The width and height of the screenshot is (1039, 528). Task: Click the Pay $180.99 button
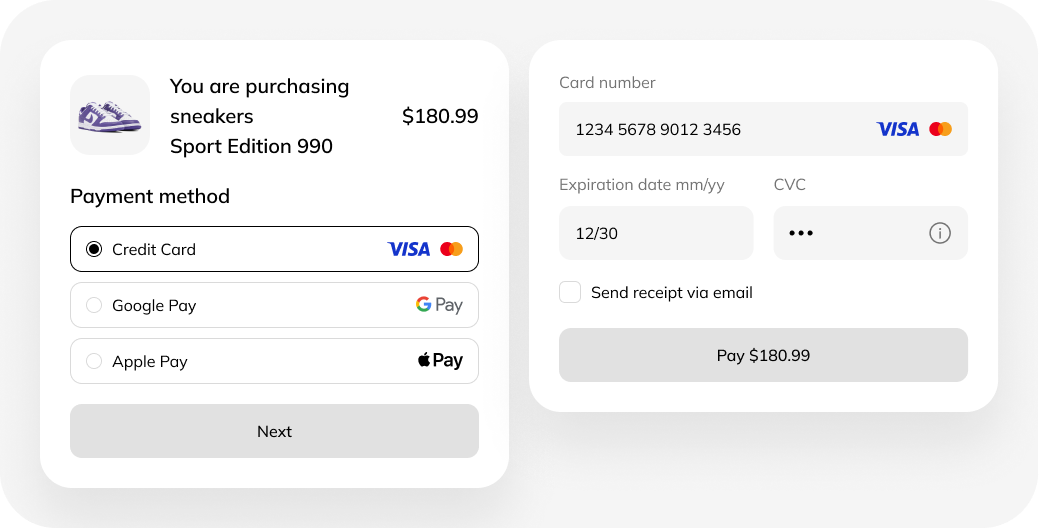click(763, 355)
